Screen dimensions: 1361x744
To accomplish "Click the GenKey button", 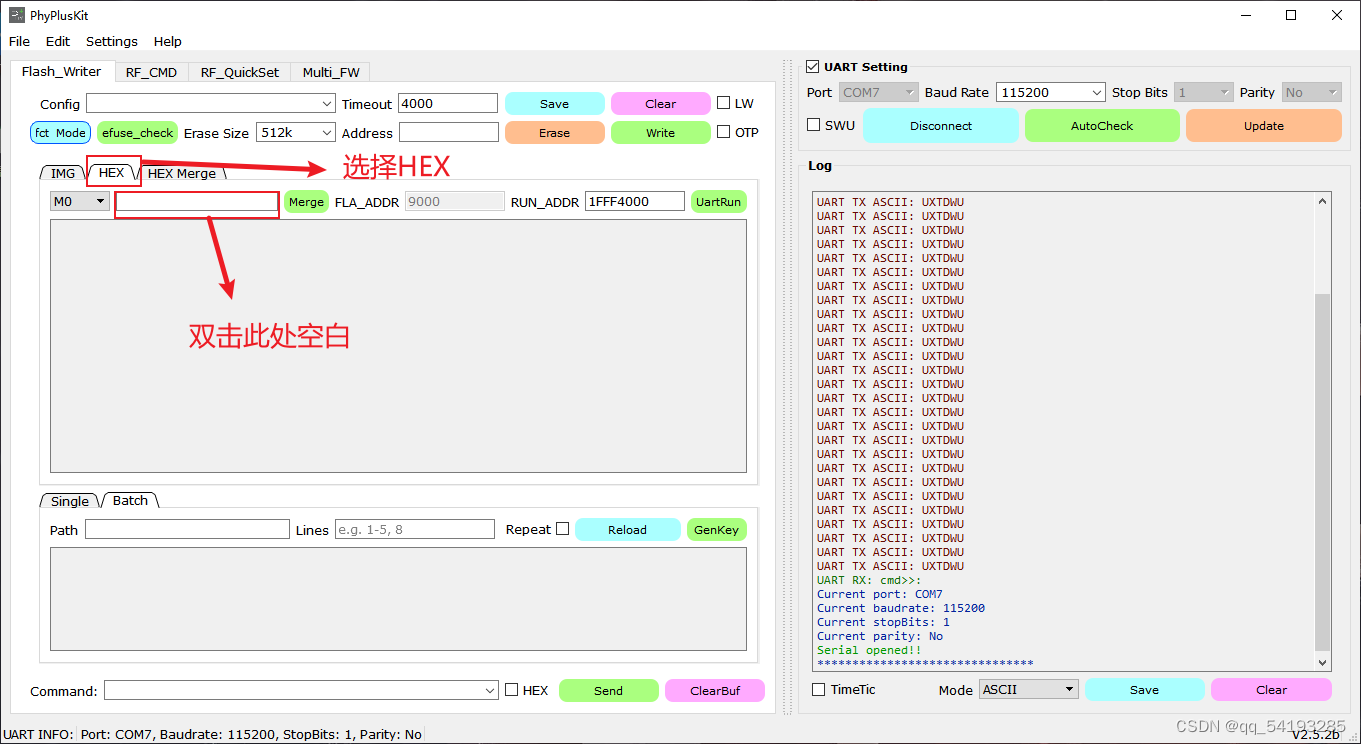I will pyautogui.click(x=716, y=530).
